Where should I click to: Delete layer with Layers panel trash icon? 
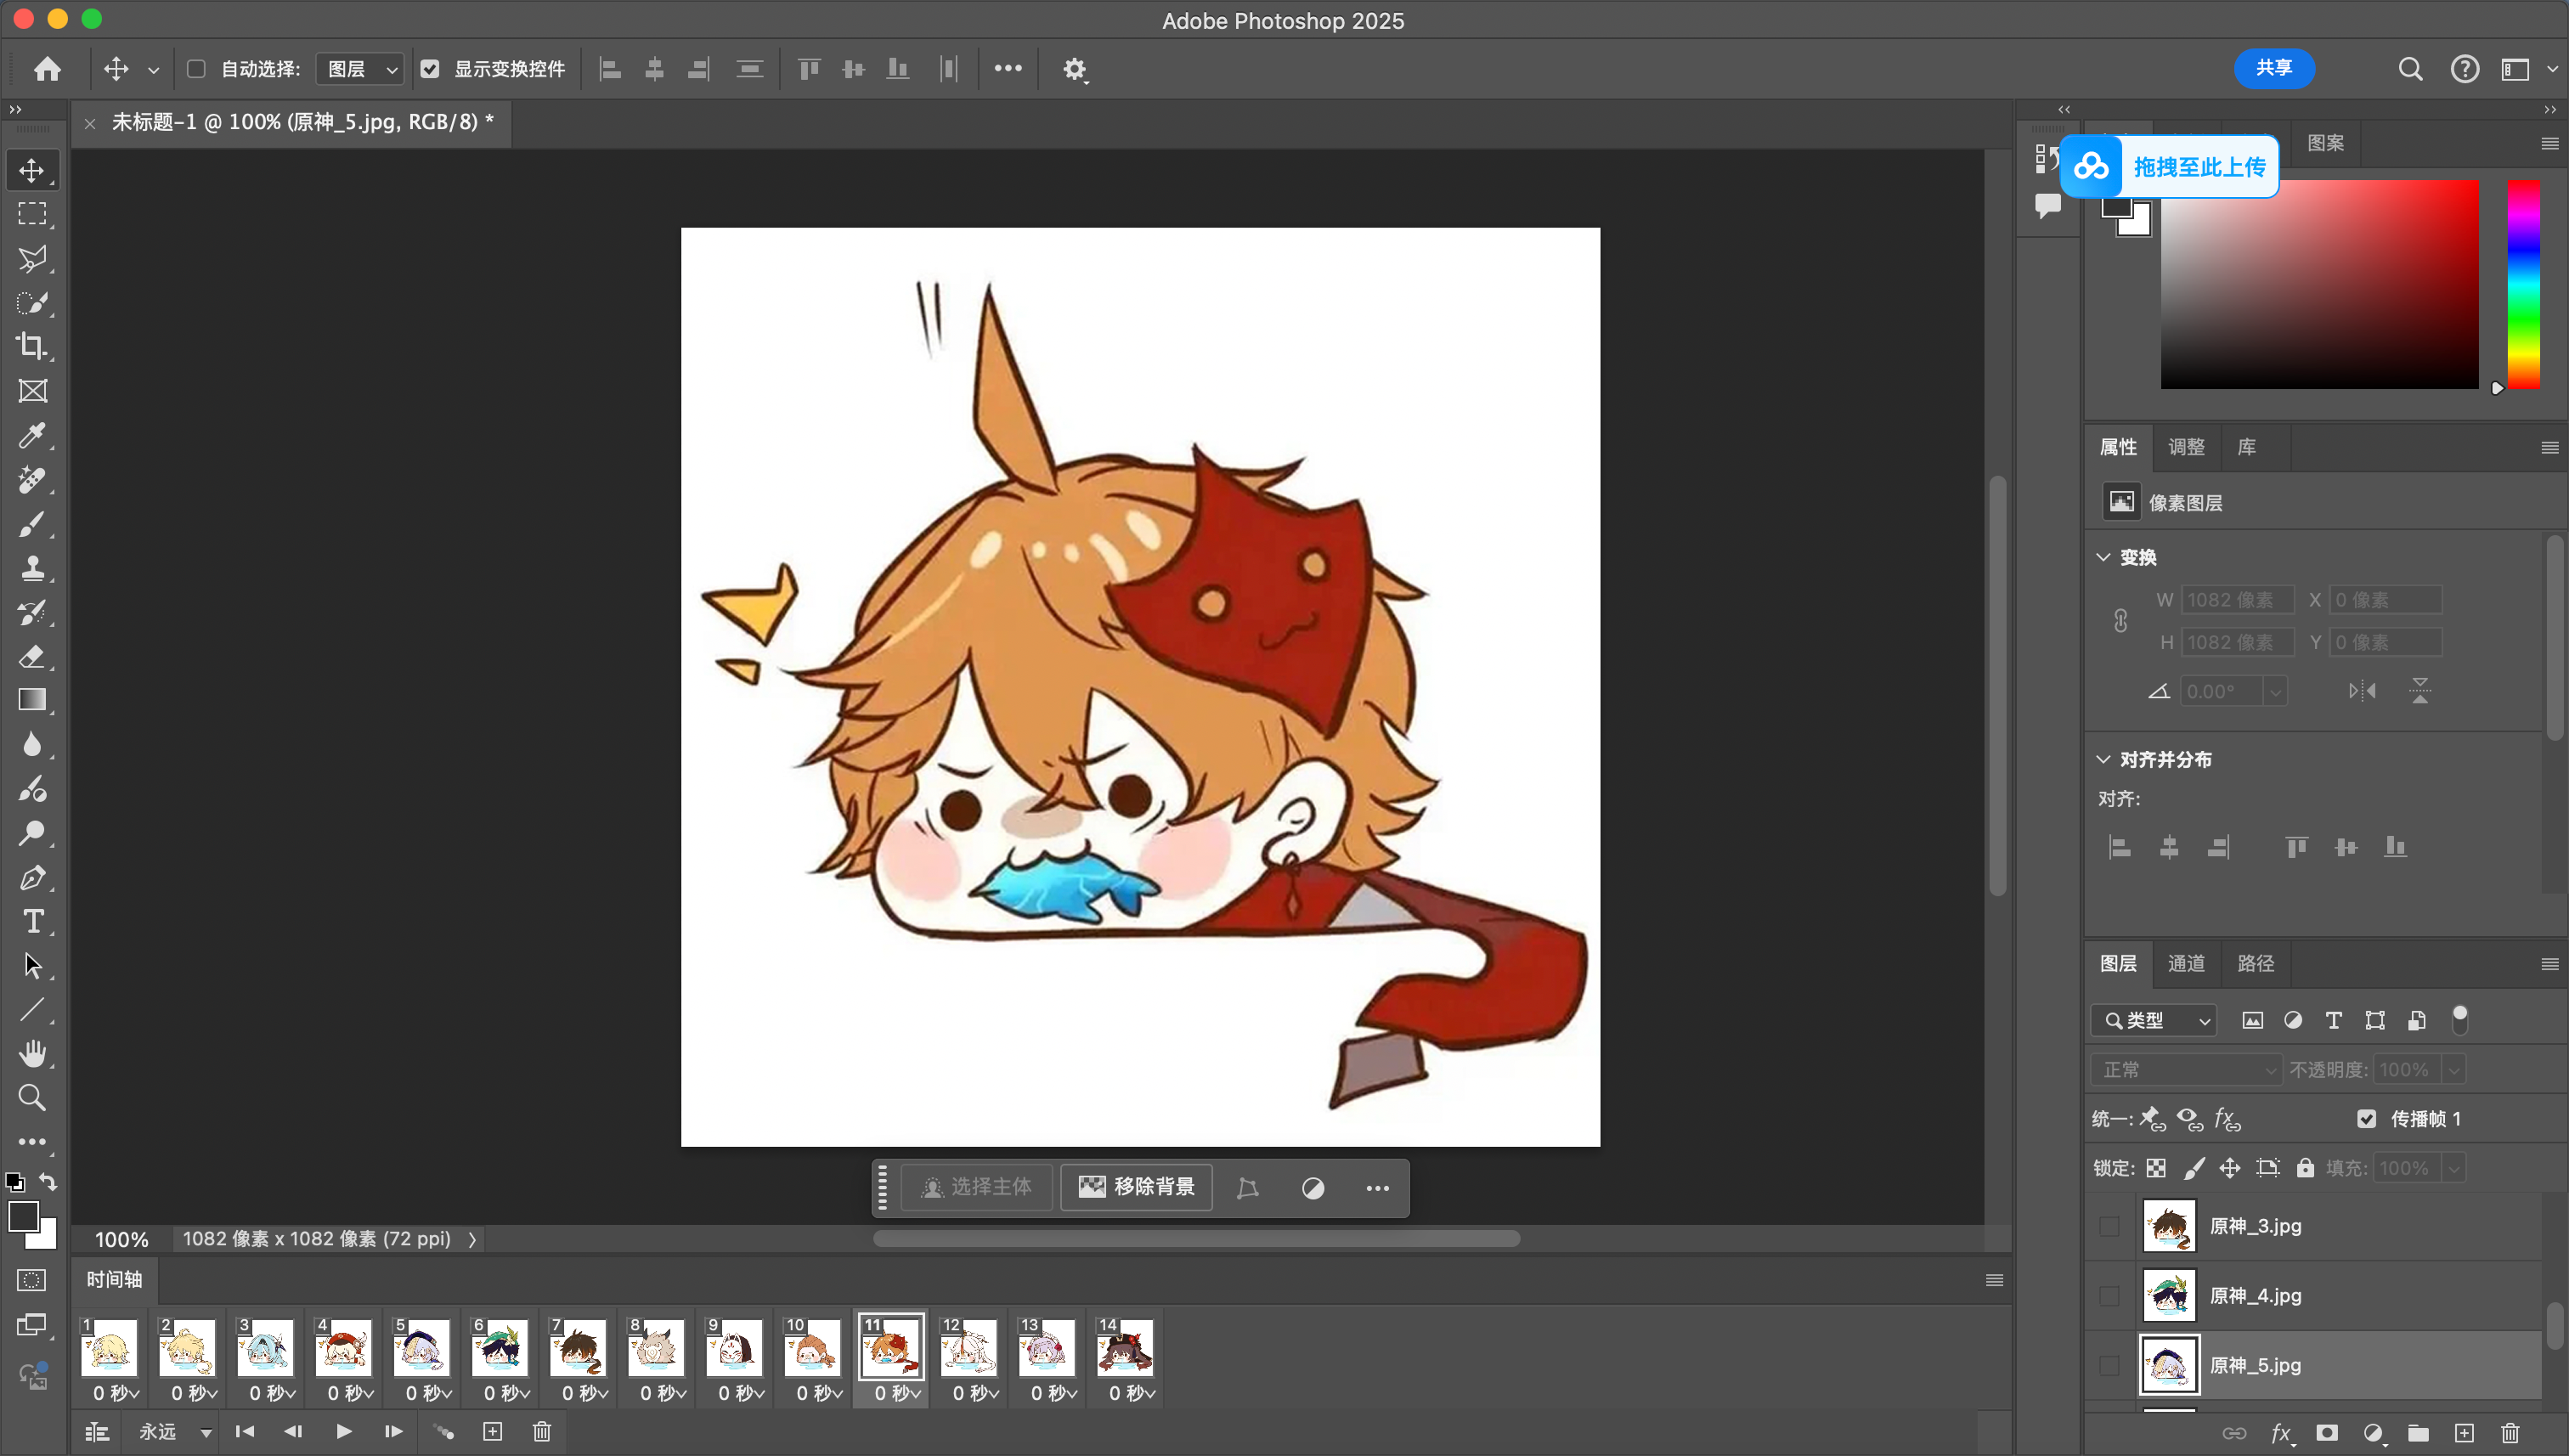click(2510, 1433)
